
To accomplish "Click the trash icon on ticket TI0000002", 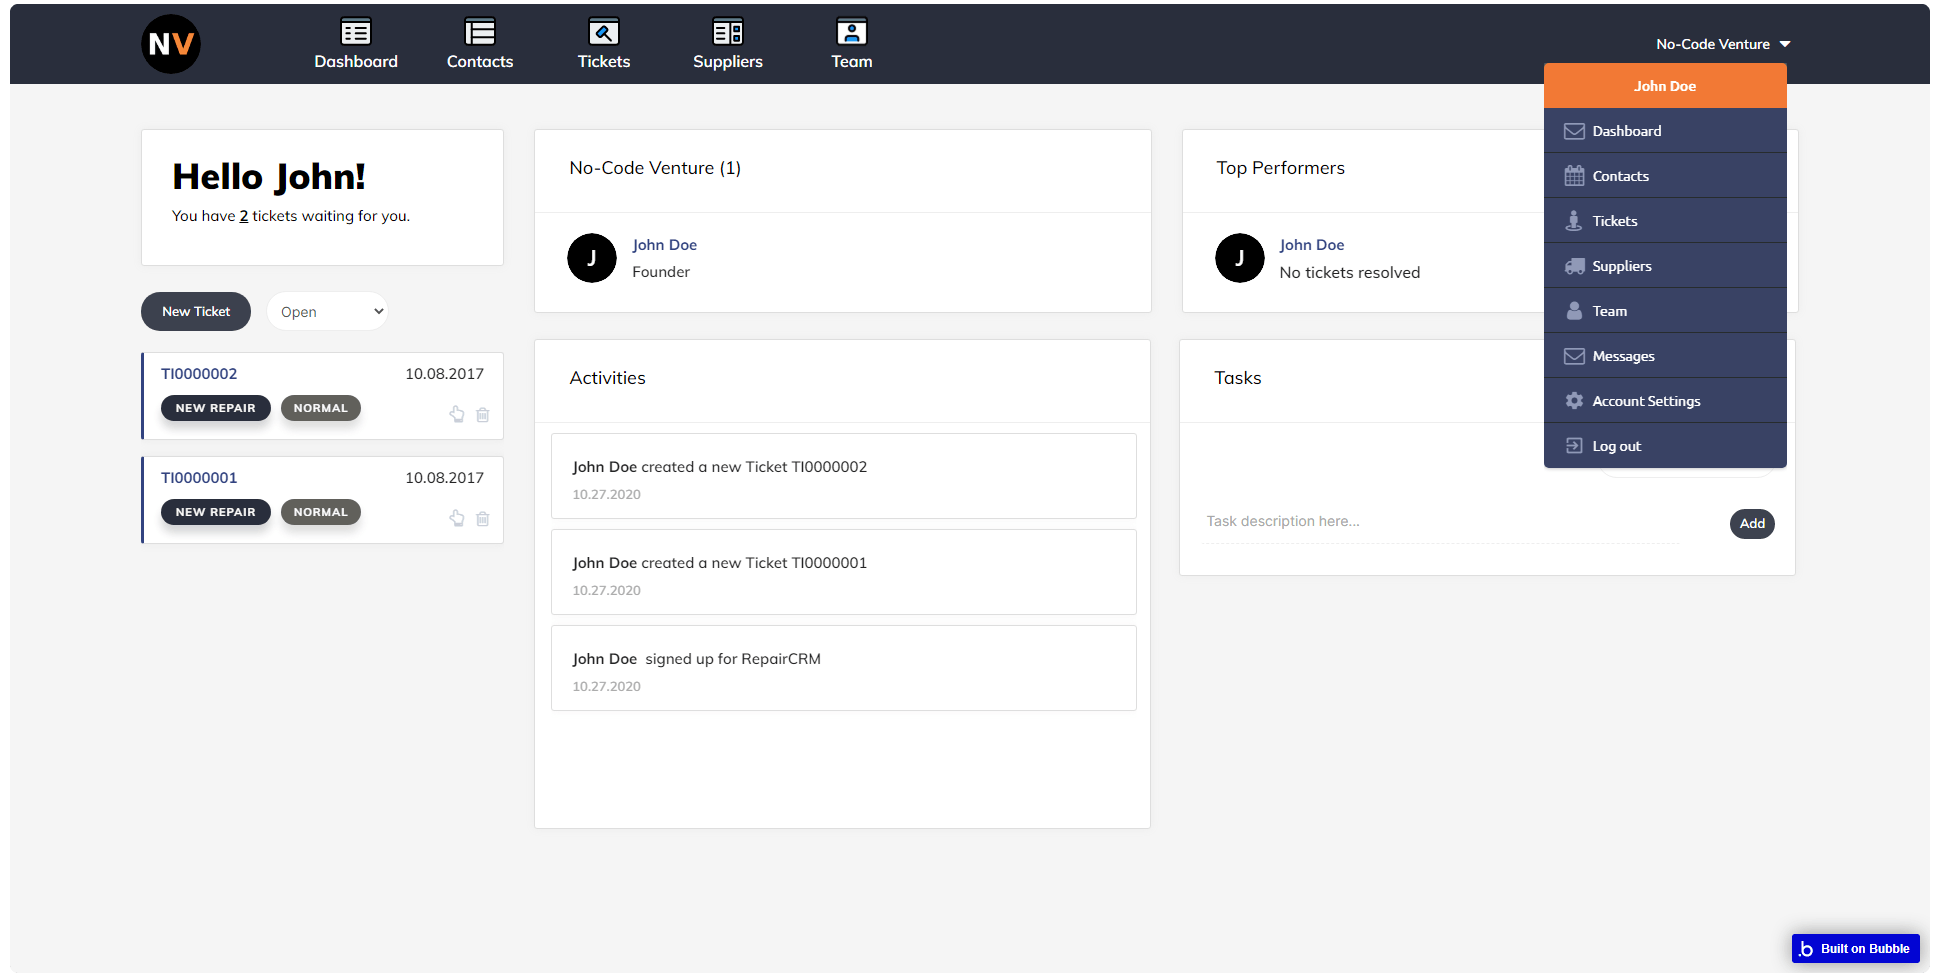I will tap(483, 414).
